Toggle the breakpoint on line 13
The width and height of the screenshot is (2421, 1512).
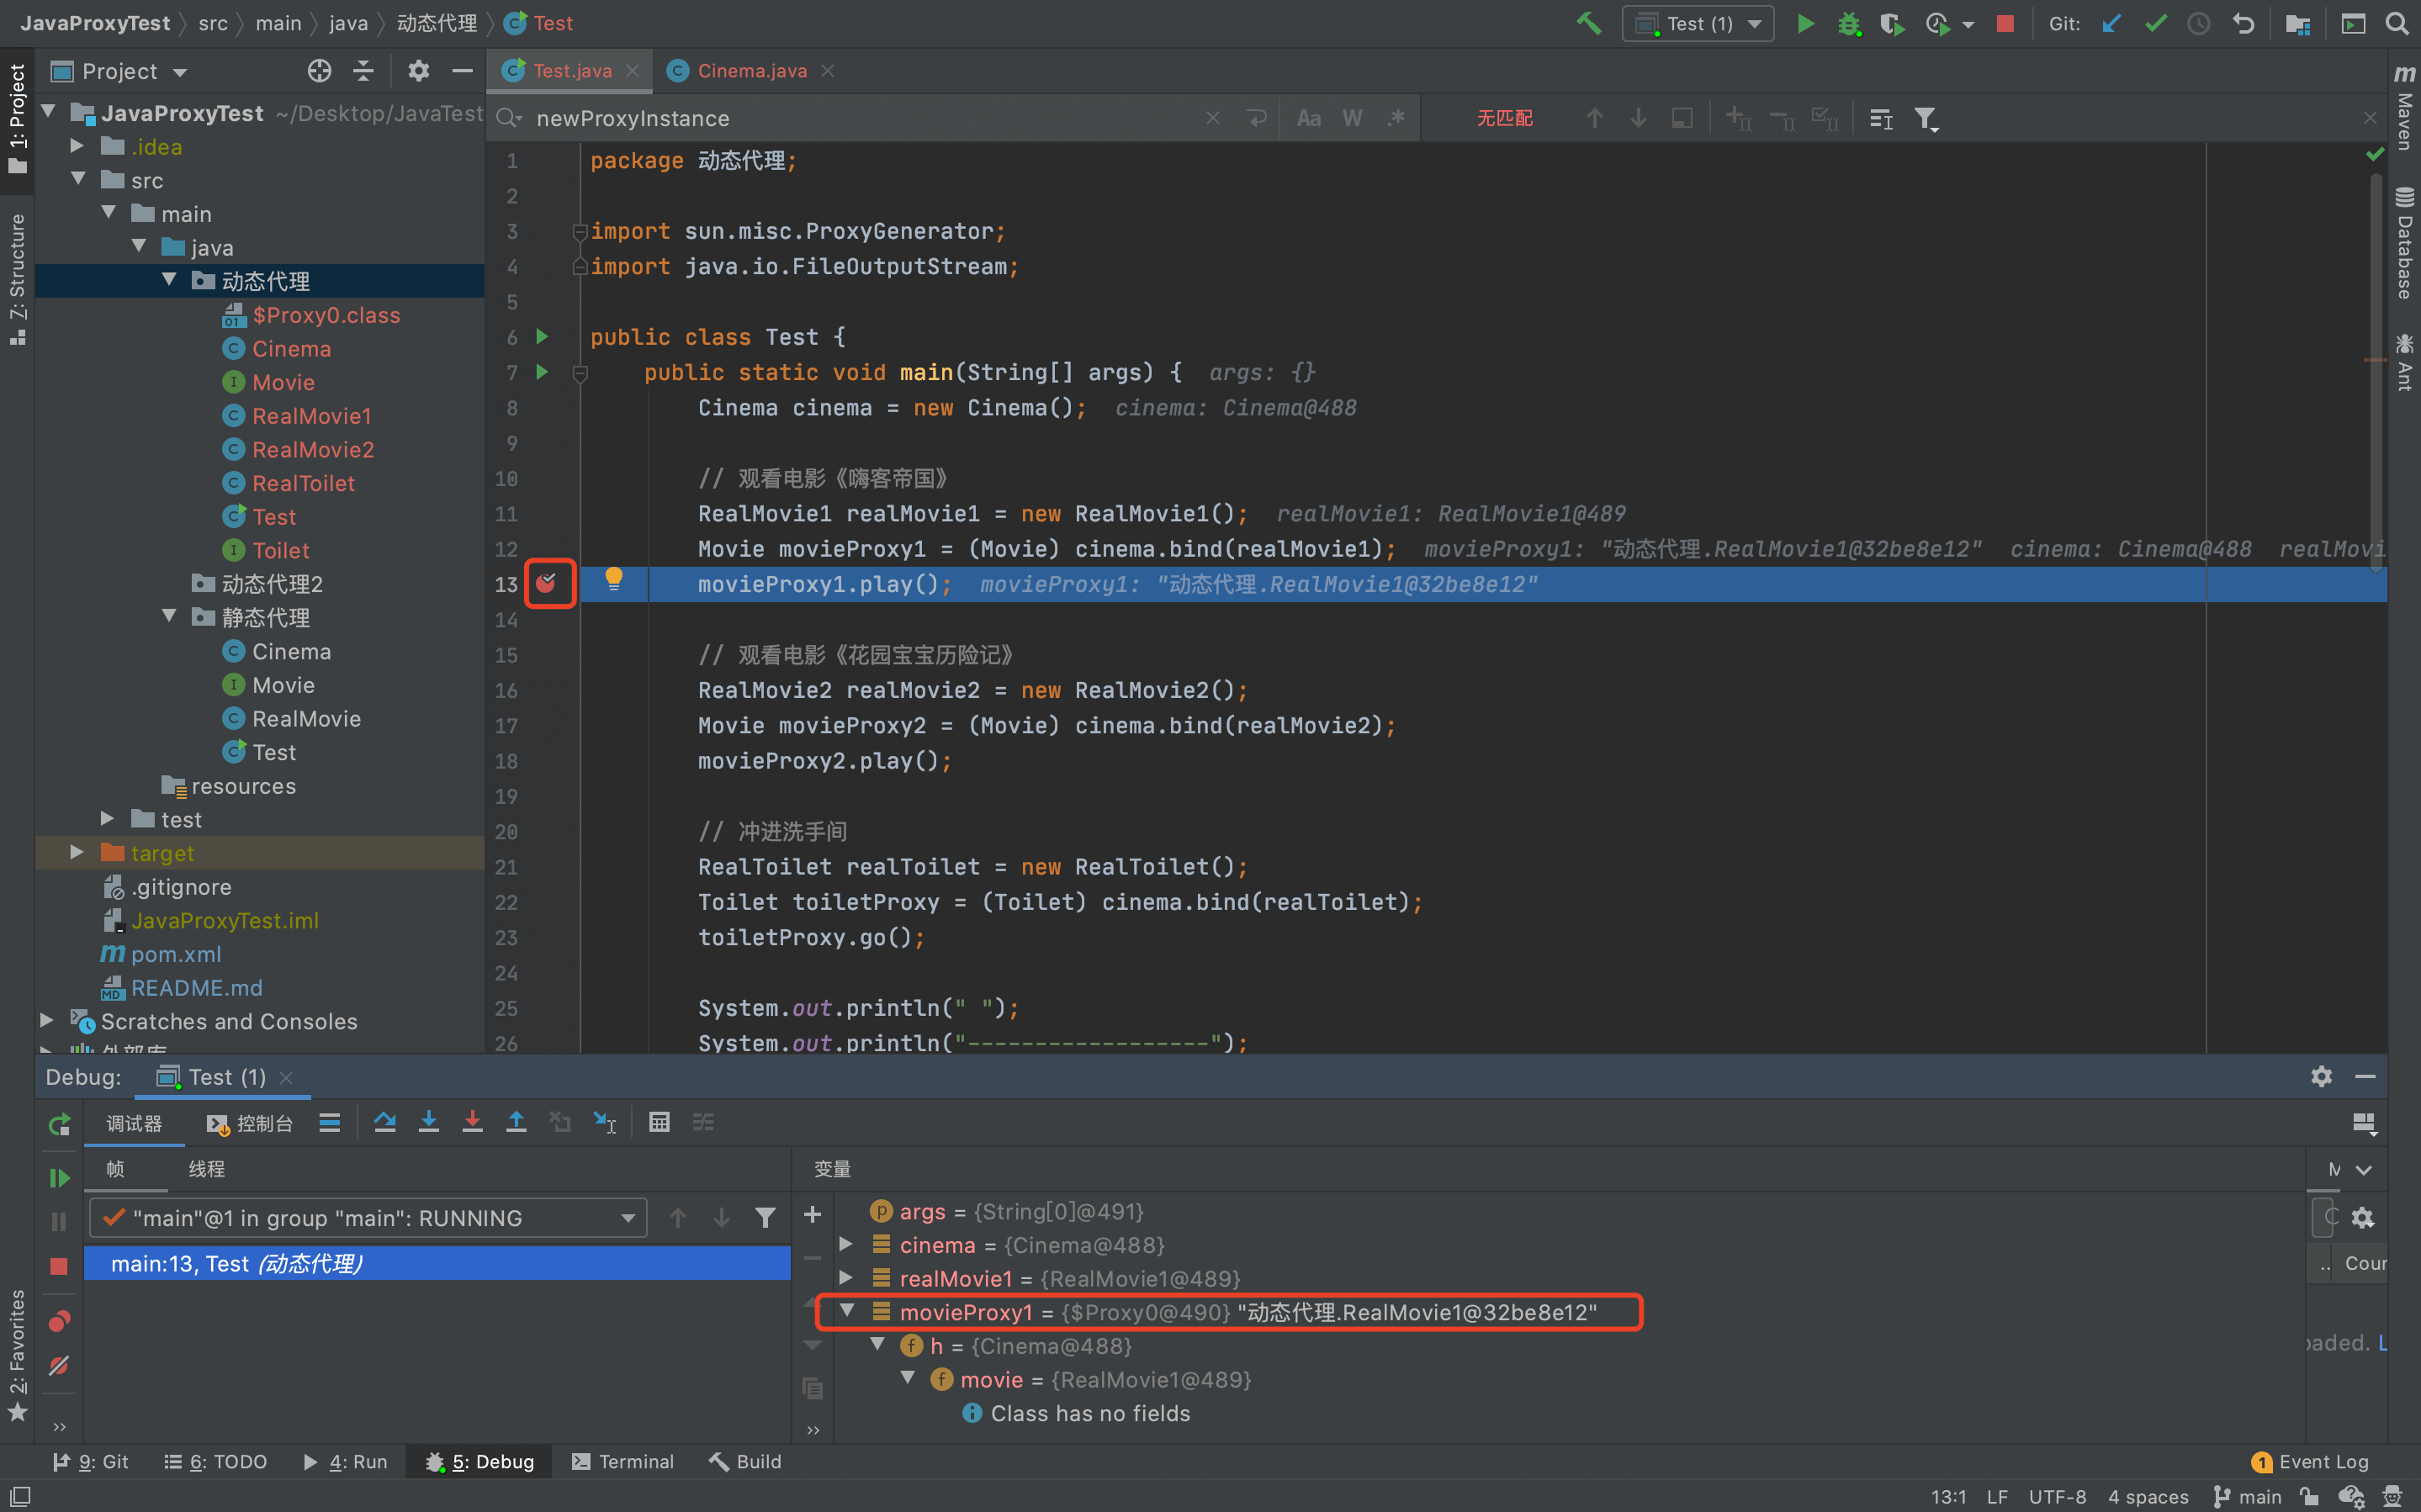[547, 583]
